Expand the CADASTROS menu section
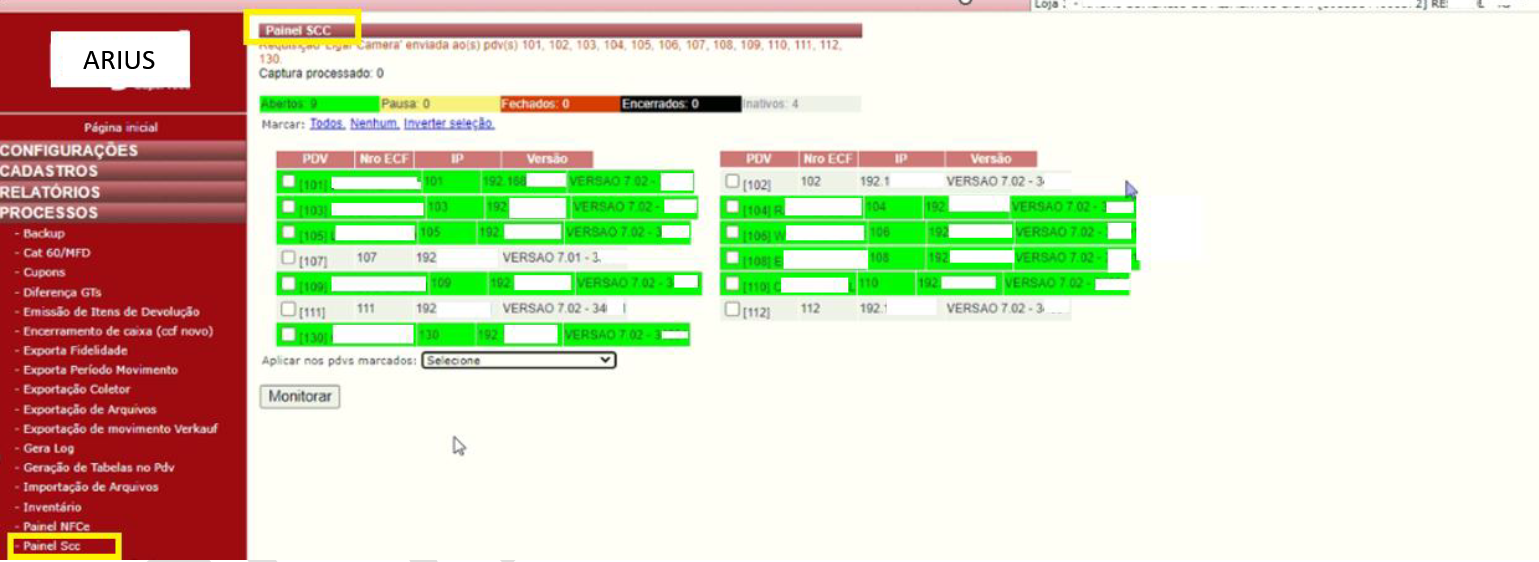This screenshot has height=562, width=1539. [x=49, y=172]
